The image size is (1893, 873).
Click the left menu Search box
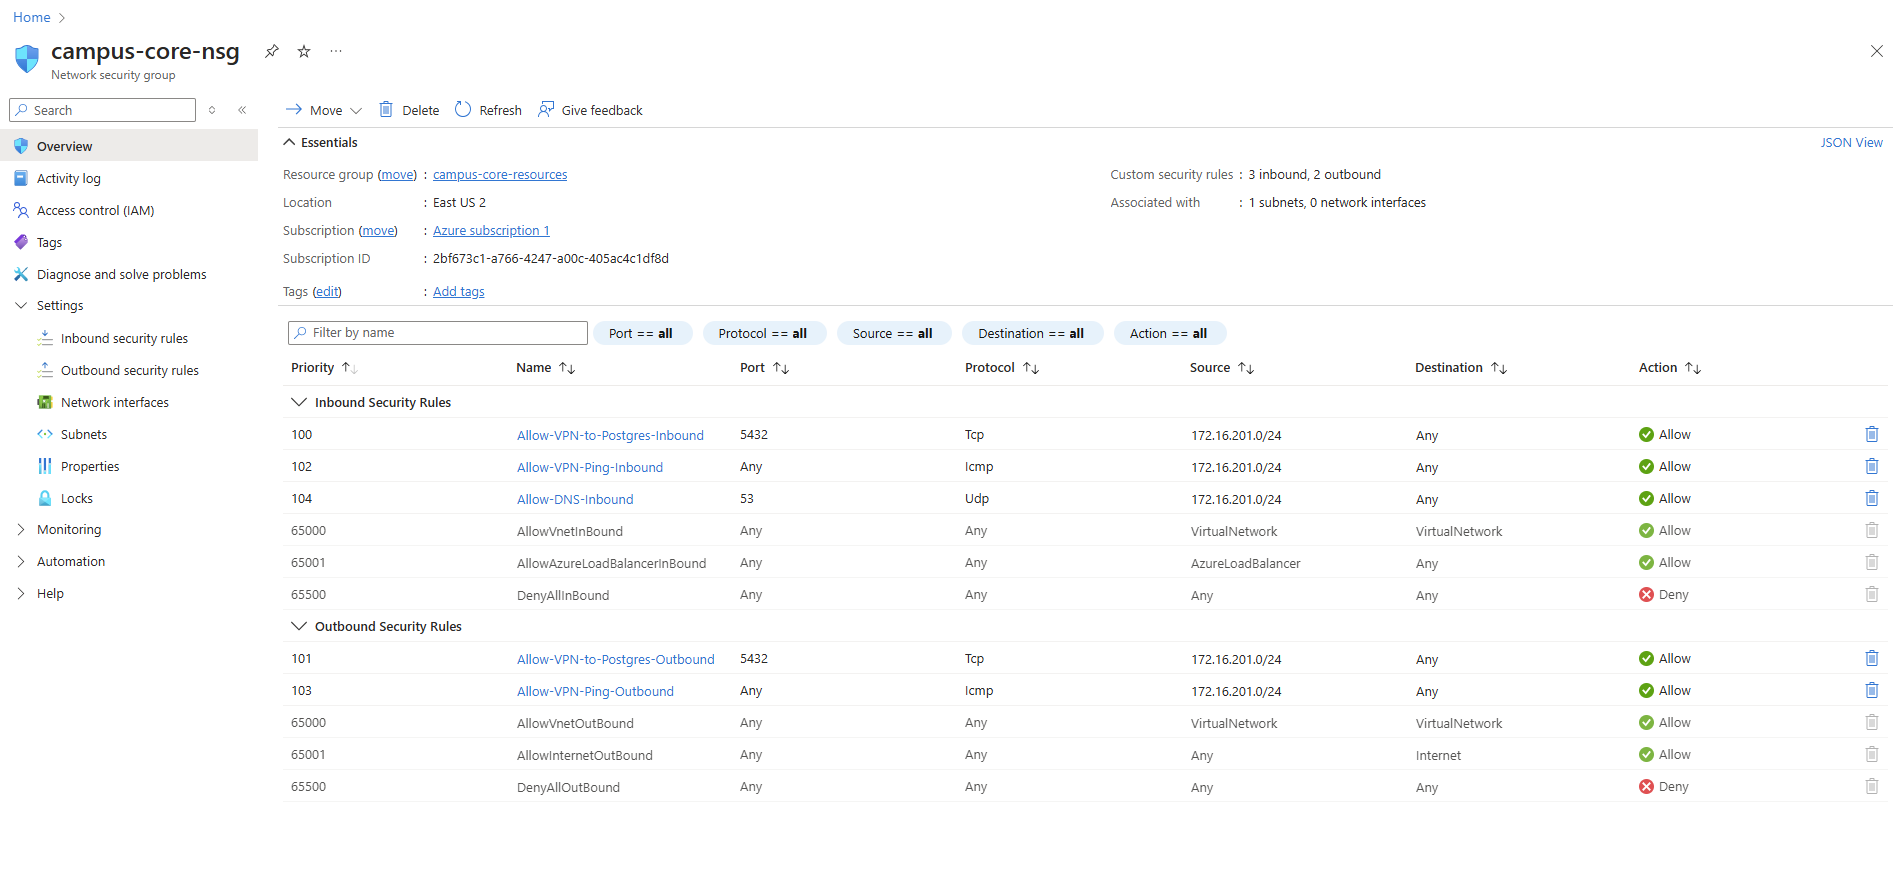click(x=102, y=110)
